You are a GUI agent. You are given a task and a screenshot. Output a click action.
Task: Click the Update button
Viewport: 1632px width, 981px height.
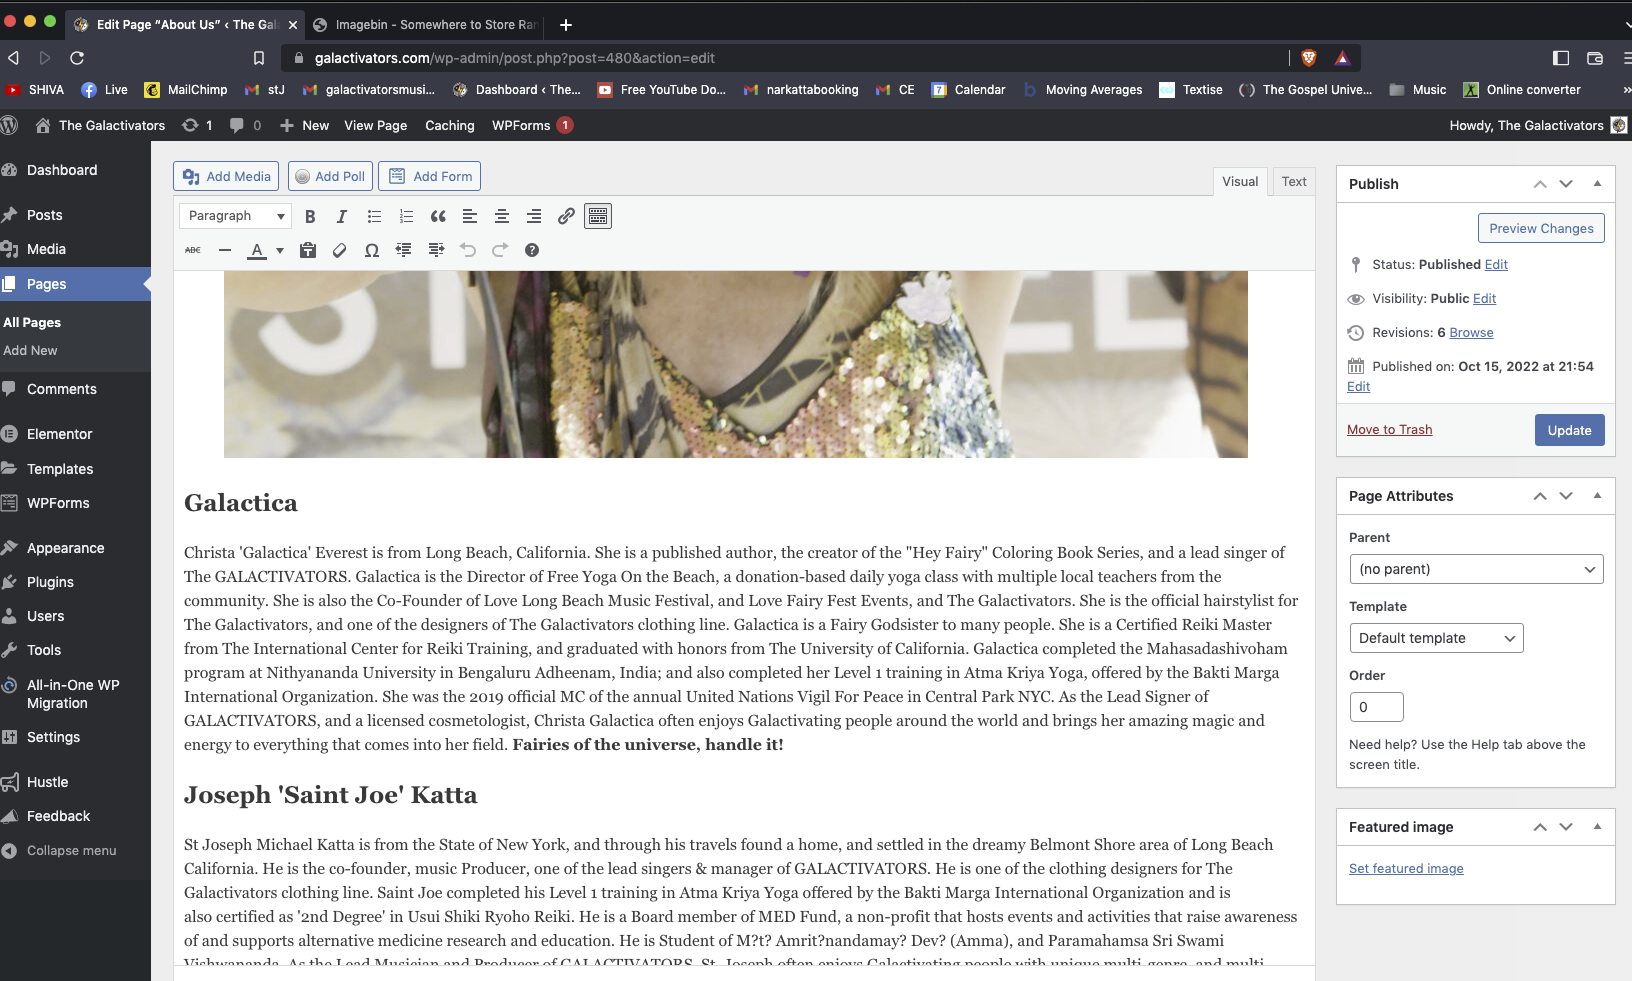tap(1569, 430)
